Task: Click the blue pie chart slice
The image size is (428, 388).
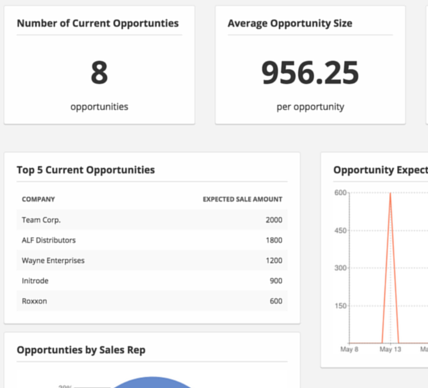Action: (152, 383)
